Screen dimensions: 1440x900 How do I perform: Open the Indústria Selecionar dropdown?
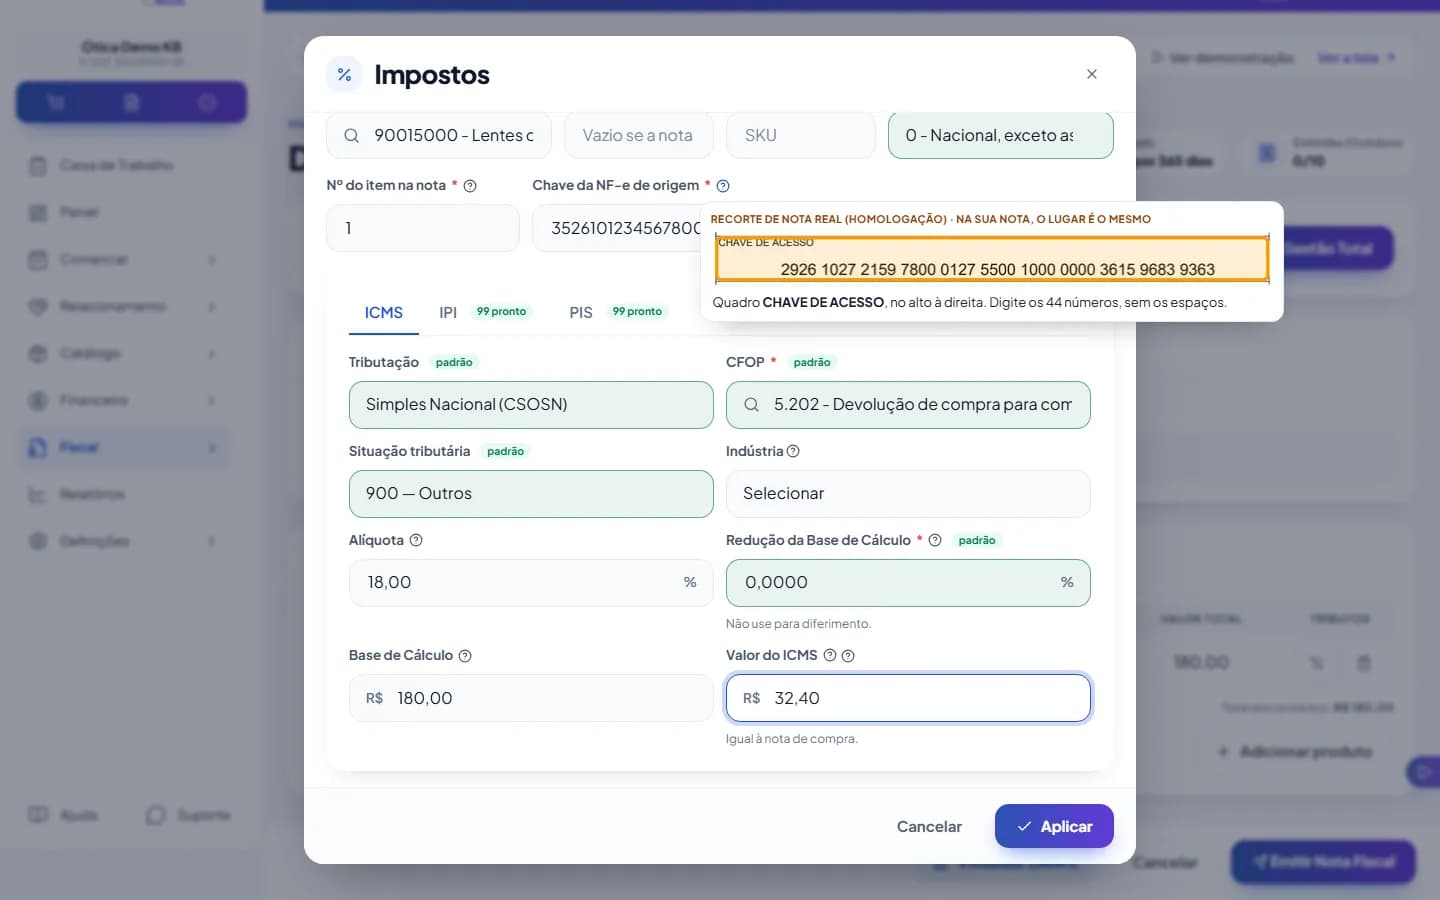(908, 494)
